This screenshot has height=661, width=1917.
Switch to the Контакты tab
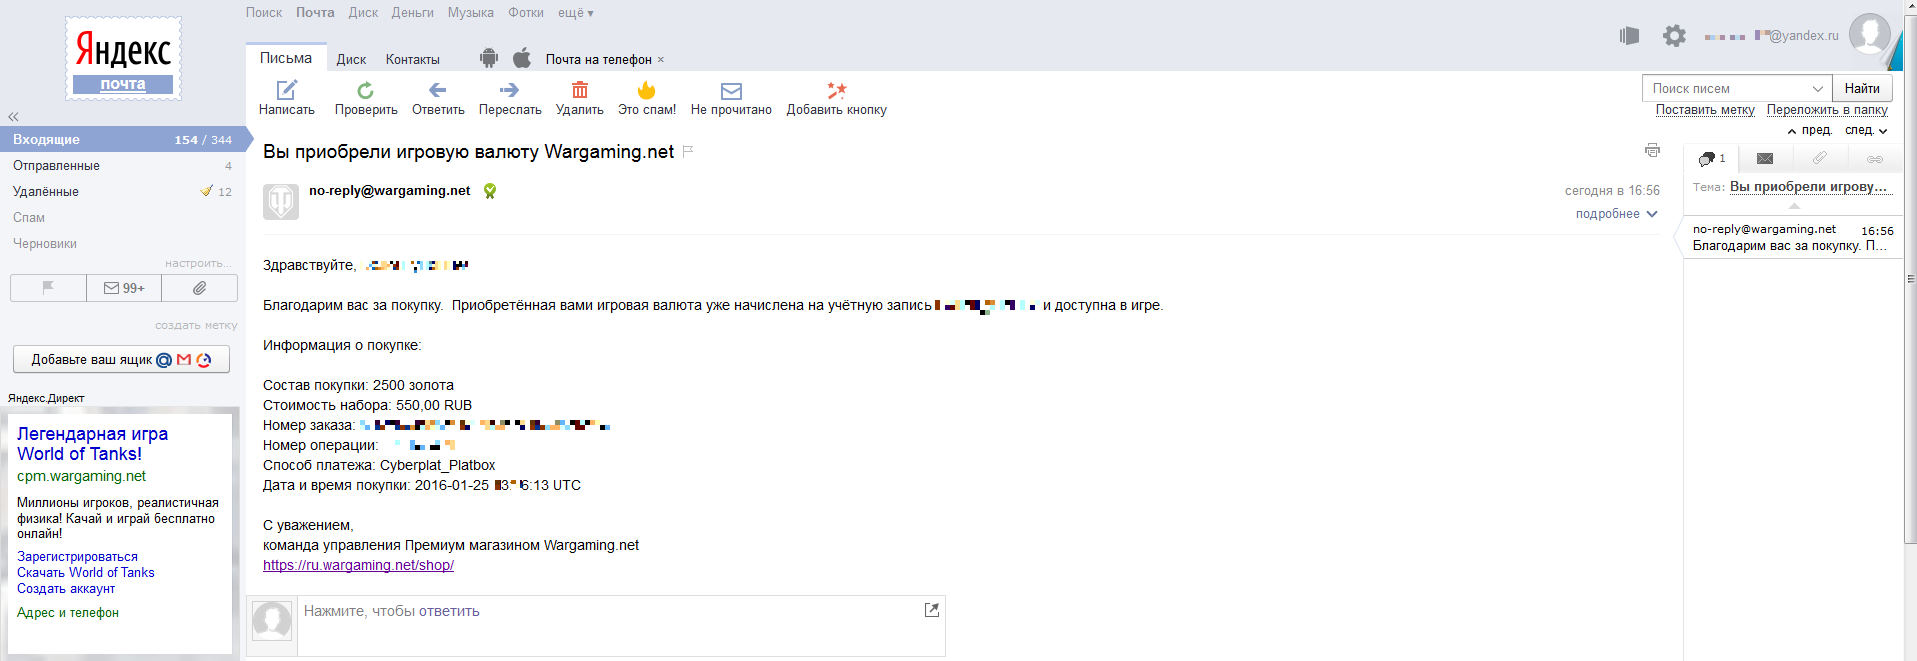[x=413, y=60]
